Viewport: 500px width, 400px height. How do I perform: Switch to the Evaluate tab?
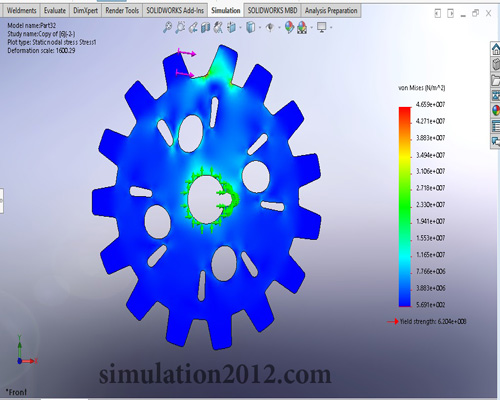pyautogui.click(x=55, y=11)
